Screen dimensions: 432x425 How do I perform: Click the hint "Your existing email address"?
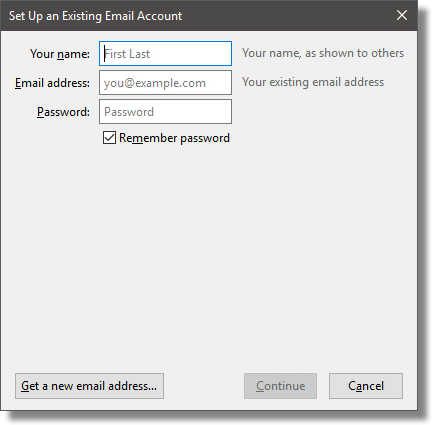click(x=313, y=82)
